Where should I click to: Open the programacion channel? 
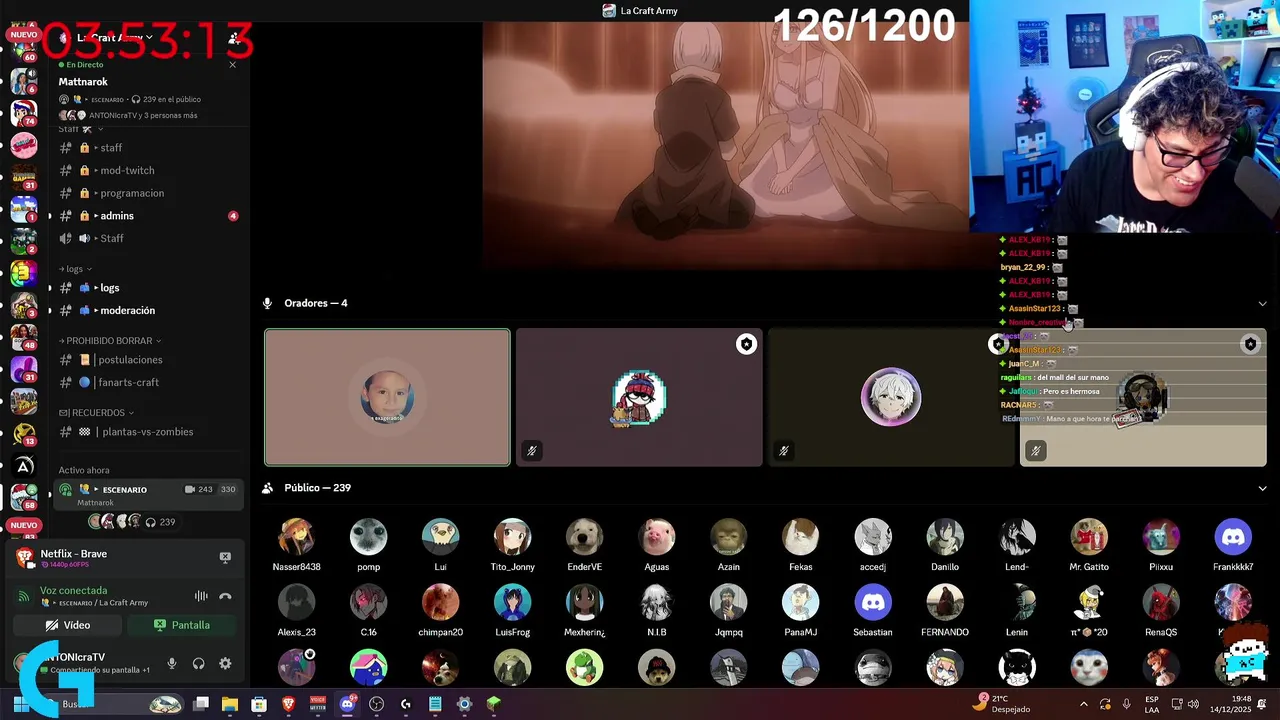pos(148,193)
